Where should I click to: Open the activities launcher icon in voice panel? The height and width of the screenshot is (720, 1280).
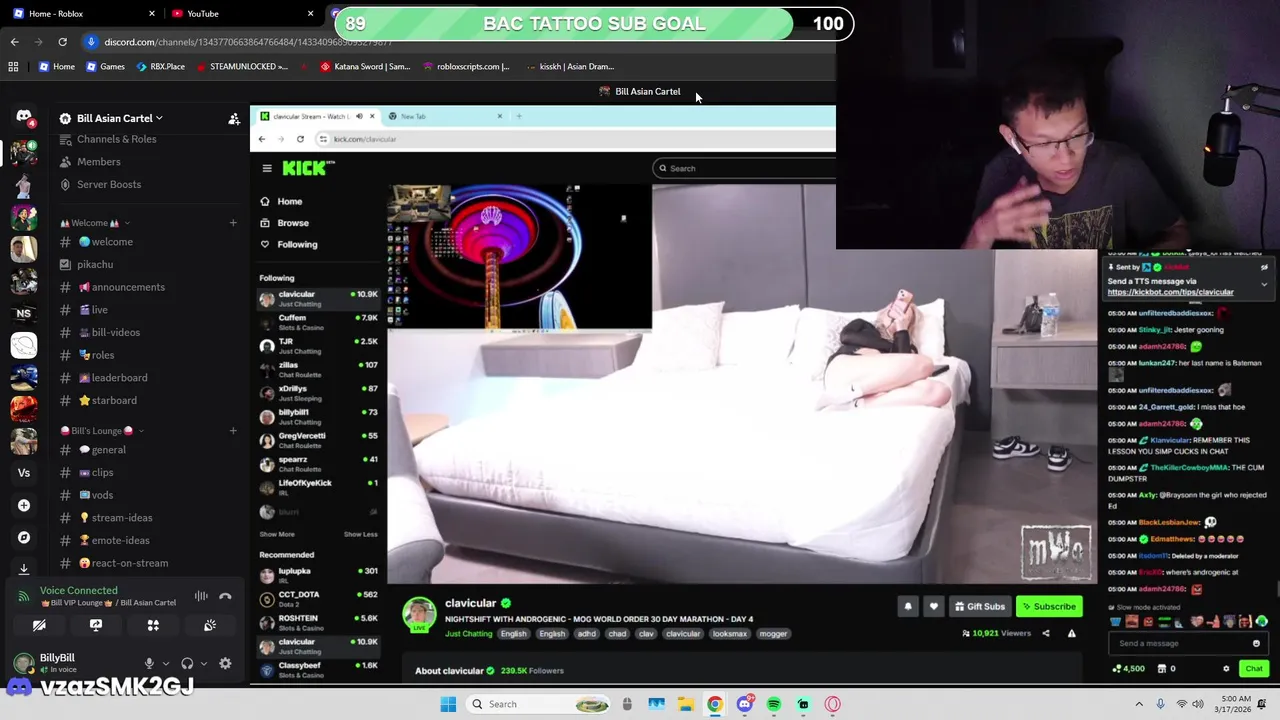click(153, 625)
